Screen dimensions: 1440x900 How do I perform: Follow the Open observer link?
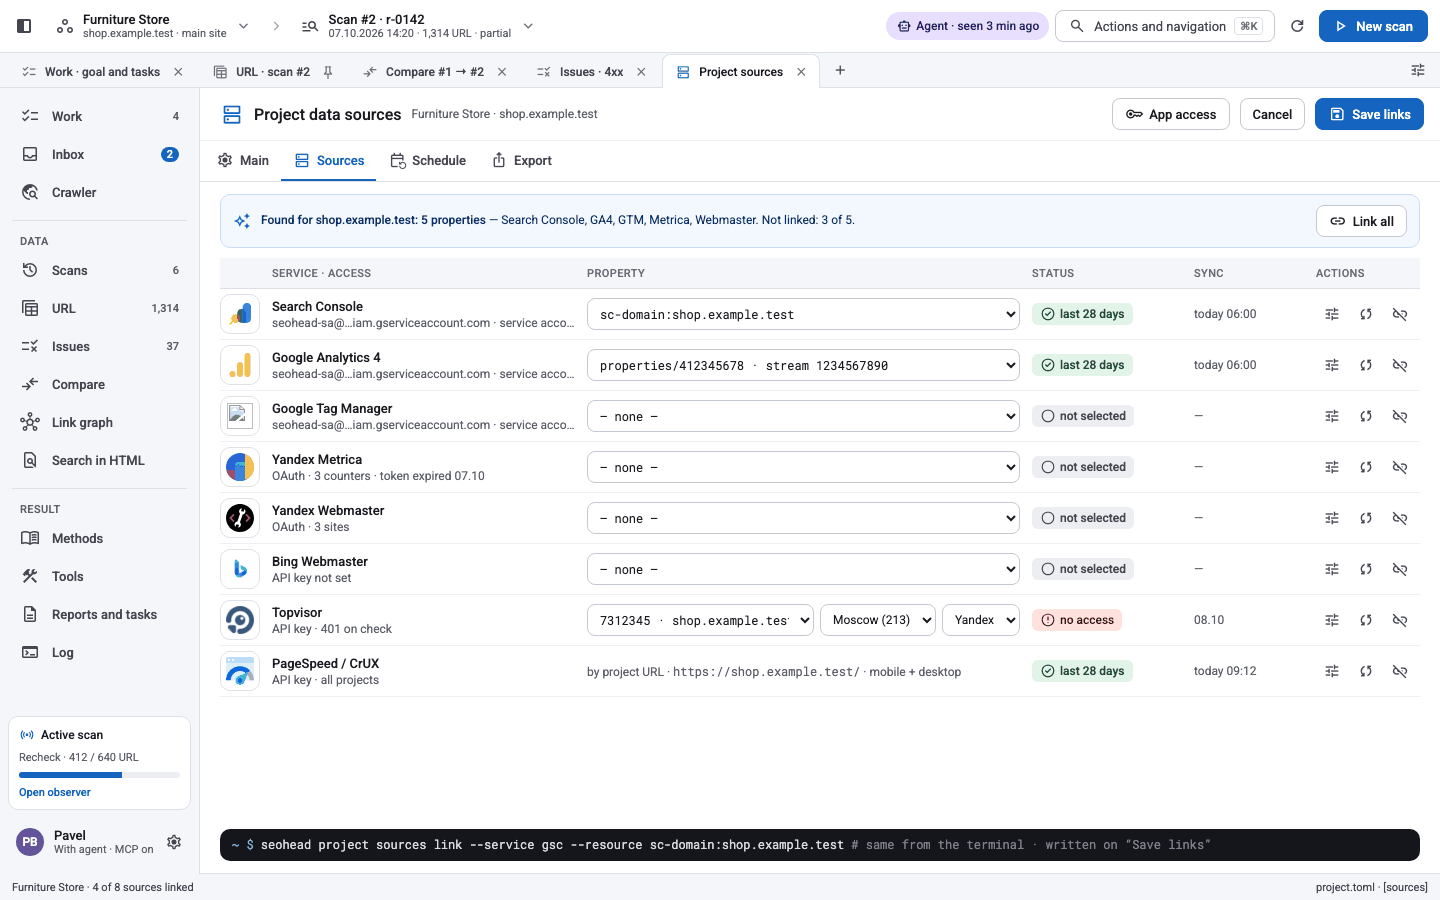pyautogui.click(x=55, y=792)
